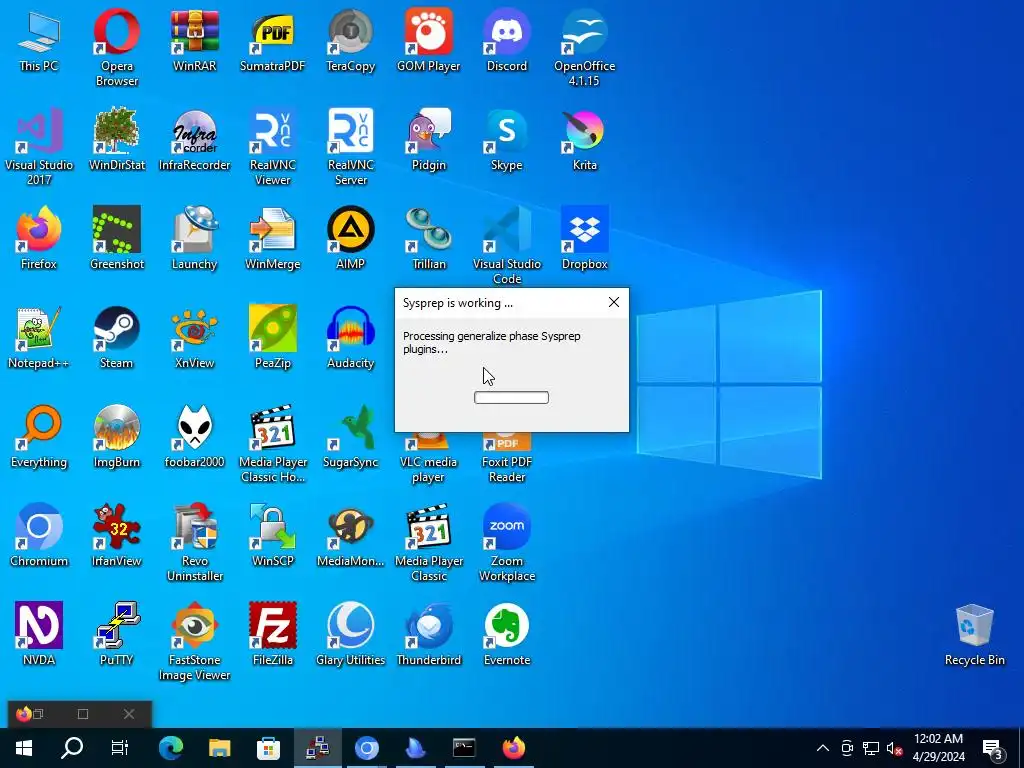Select the Everything search icon

click(39, 436)
